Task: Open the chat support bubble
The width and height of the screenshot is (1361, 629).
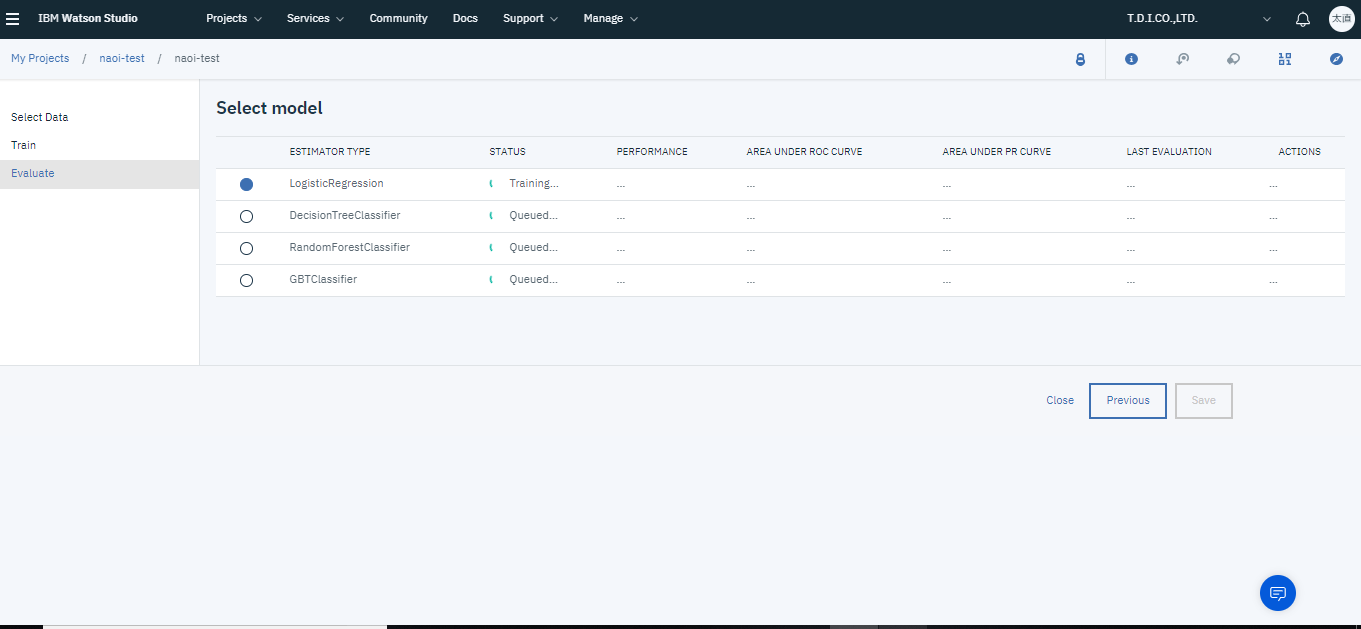Action: tap(1277, 593)
